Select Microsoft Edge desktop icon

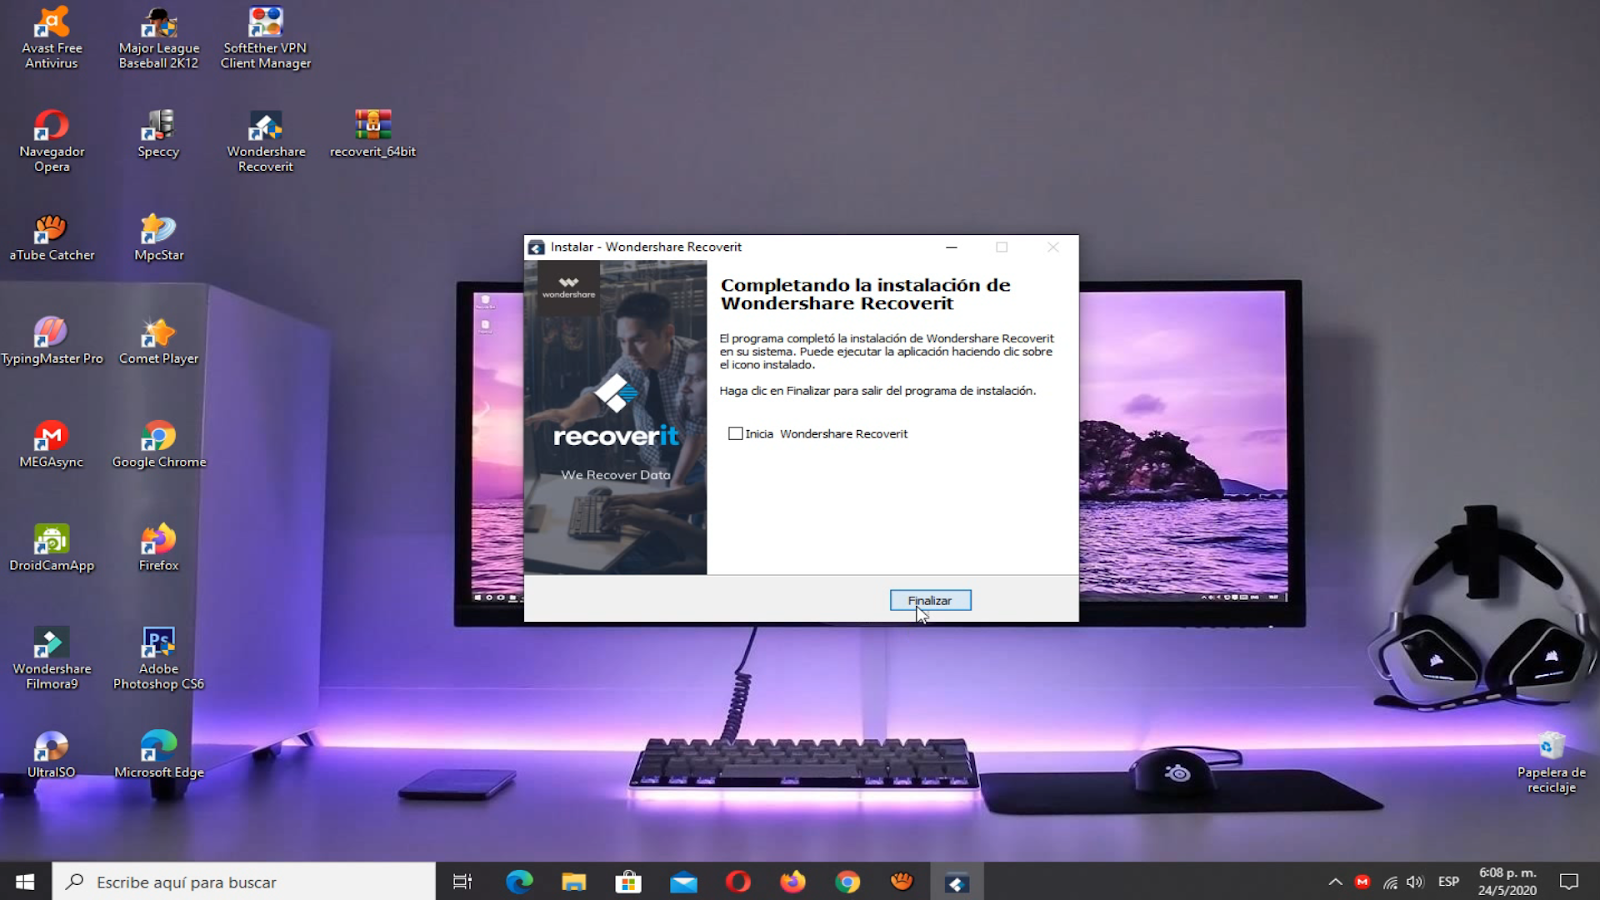click(x=159, y=755)
